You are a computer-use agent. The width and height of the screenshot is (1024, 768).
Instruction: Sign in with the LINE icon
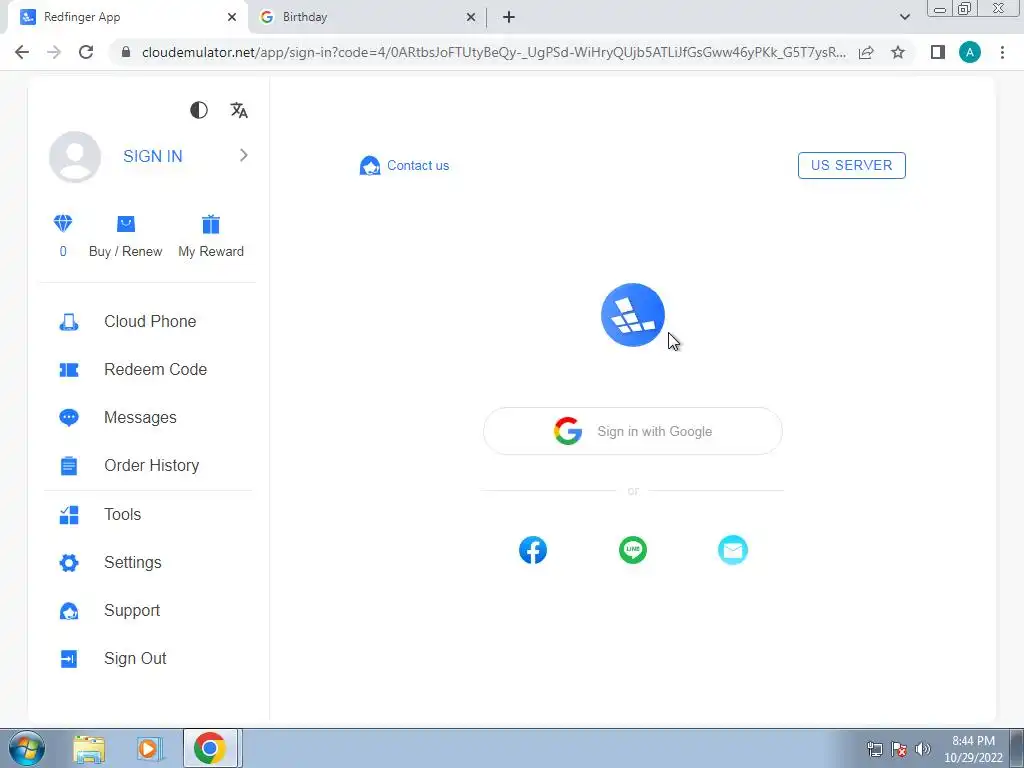coord(633,550)
